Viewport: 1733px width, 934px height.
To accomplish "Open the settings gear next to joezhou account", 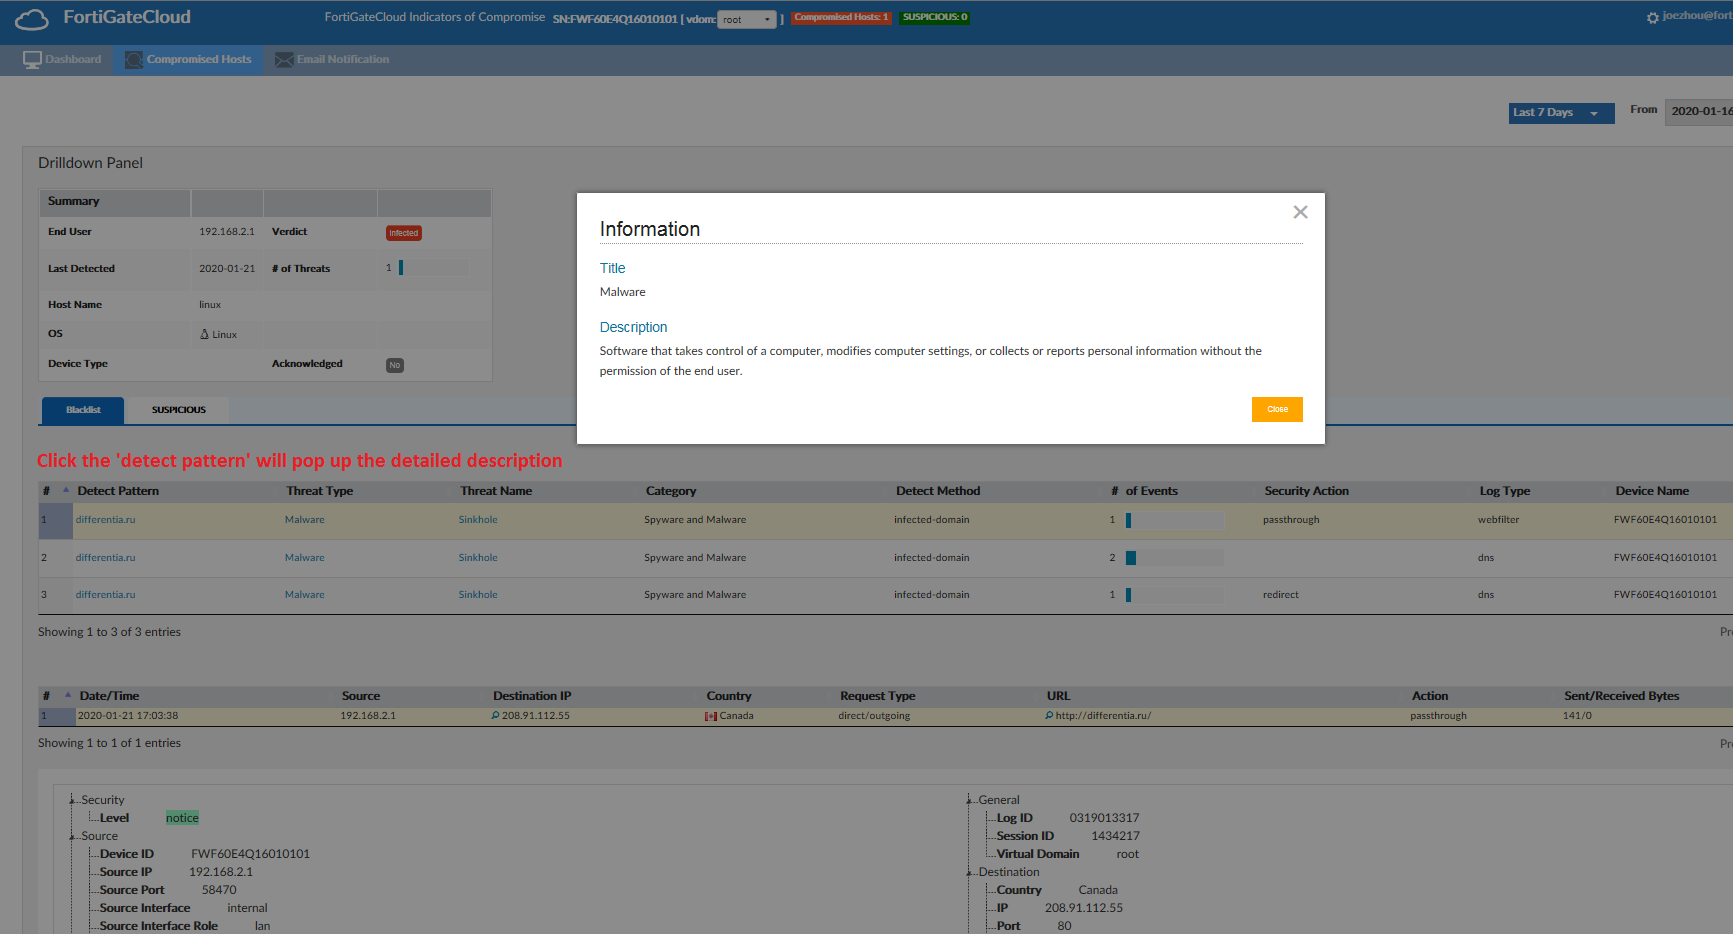I will point(1651,17).
